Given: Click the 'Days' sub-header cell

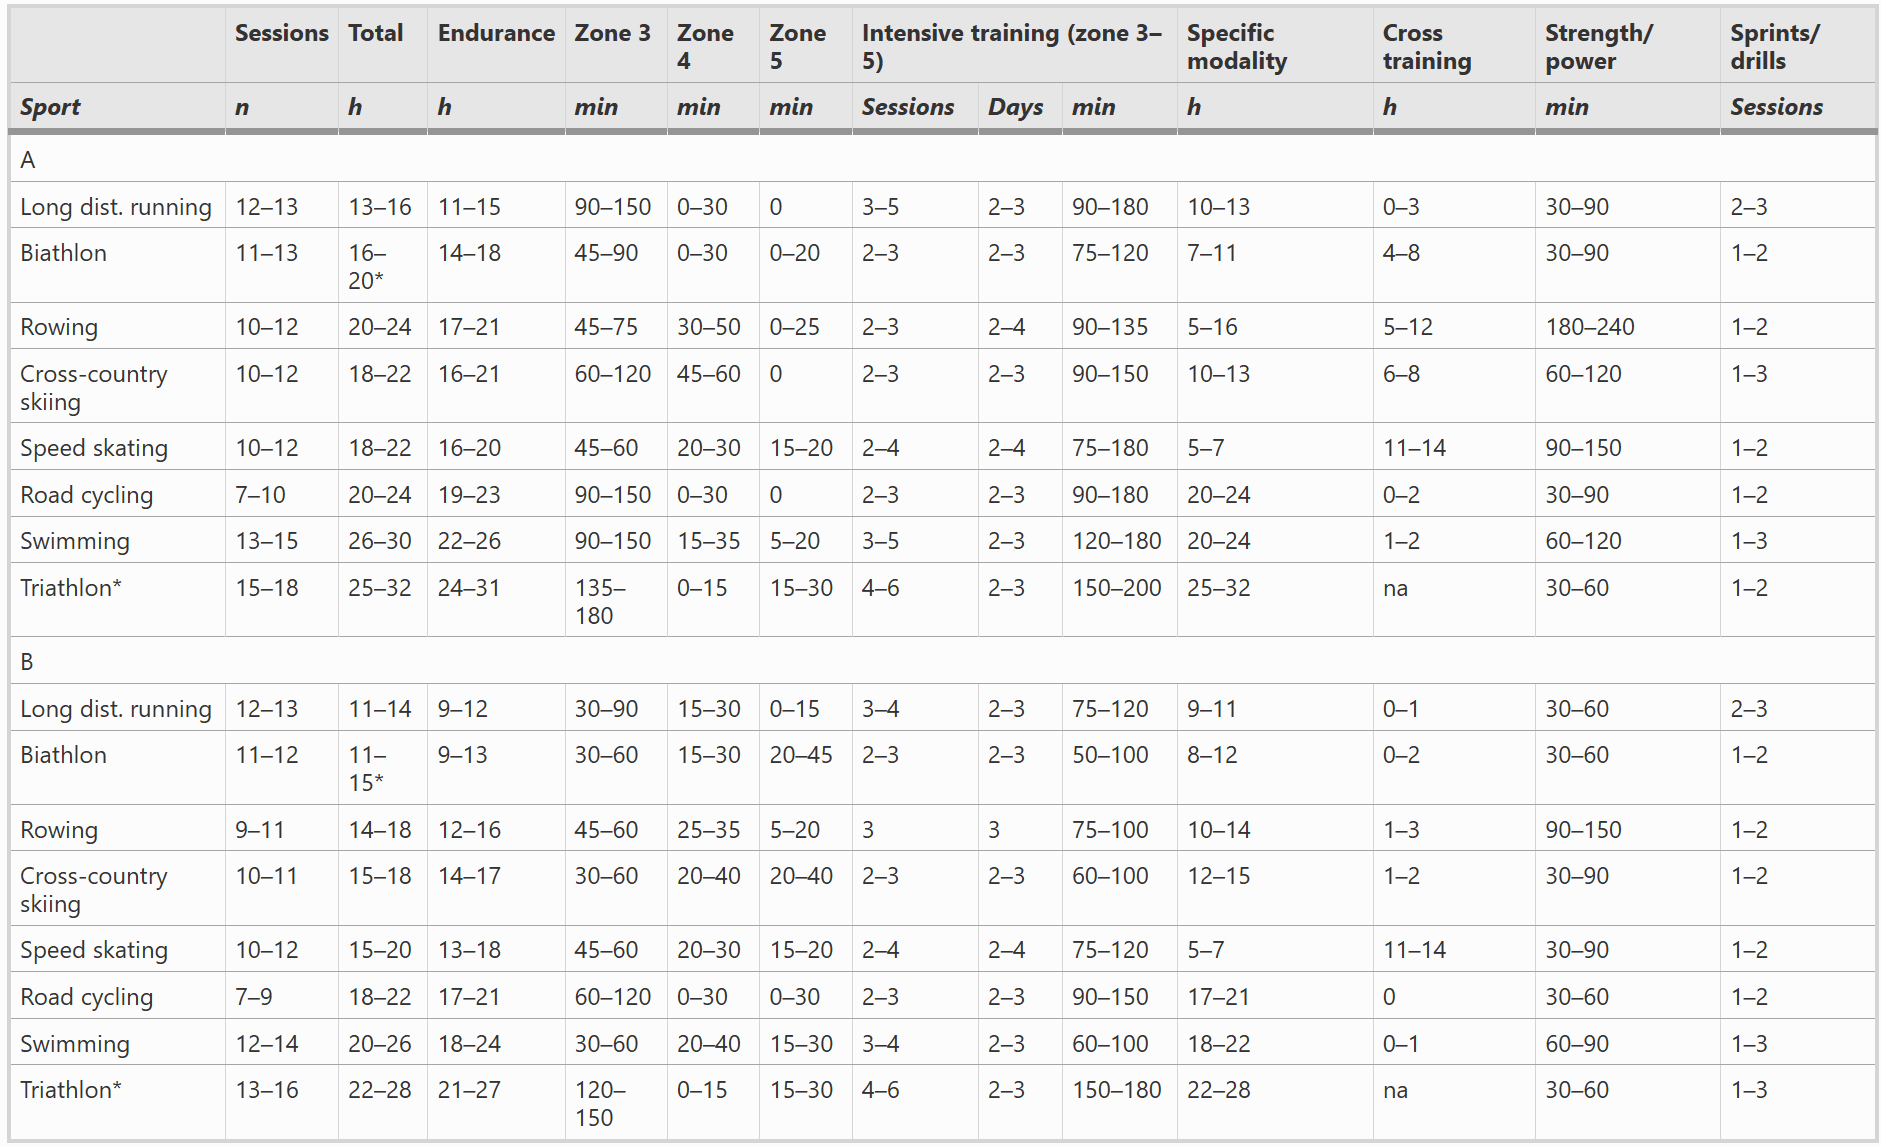Looking at the screenshot, I should click(1015, 107).
